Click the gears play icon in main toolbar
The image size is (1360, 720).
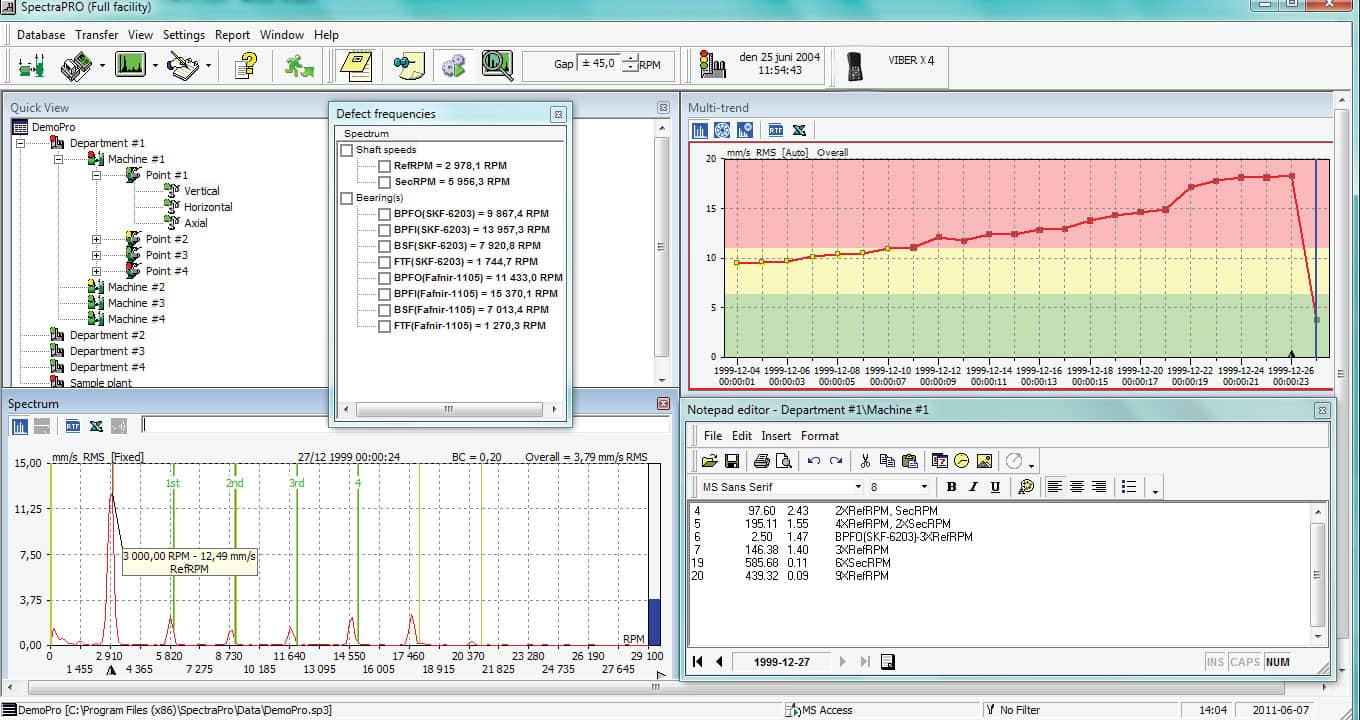454,66
